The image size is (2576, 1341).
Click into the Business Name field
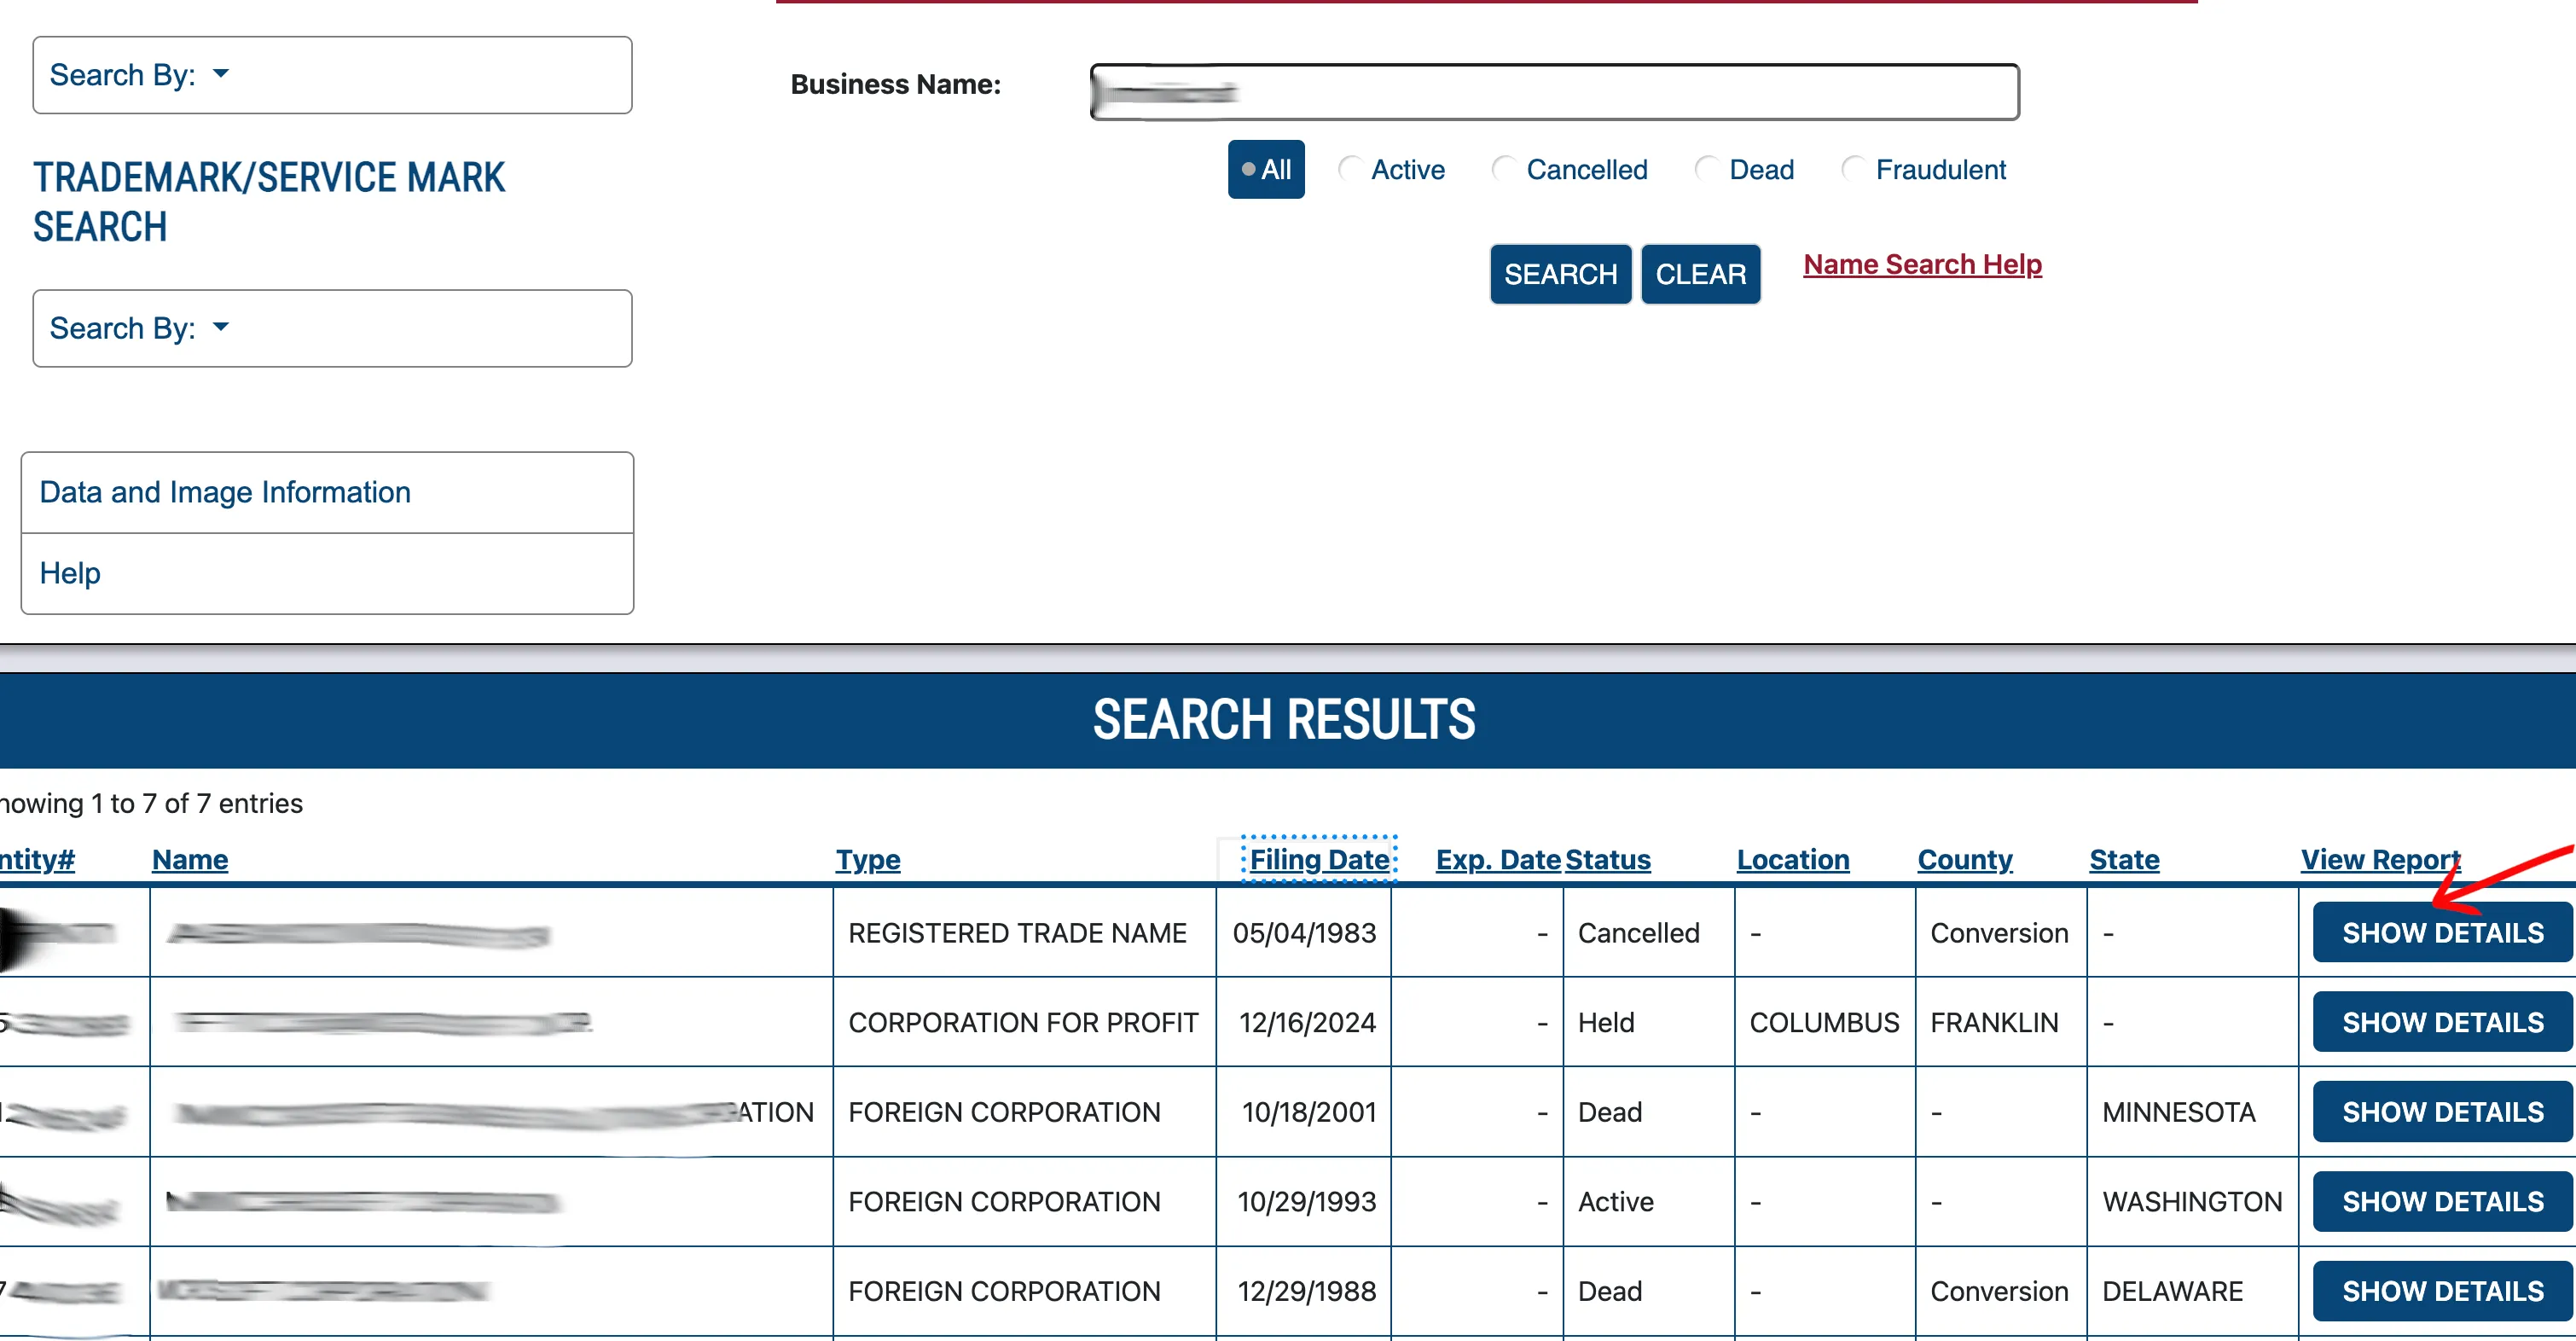1554,92
